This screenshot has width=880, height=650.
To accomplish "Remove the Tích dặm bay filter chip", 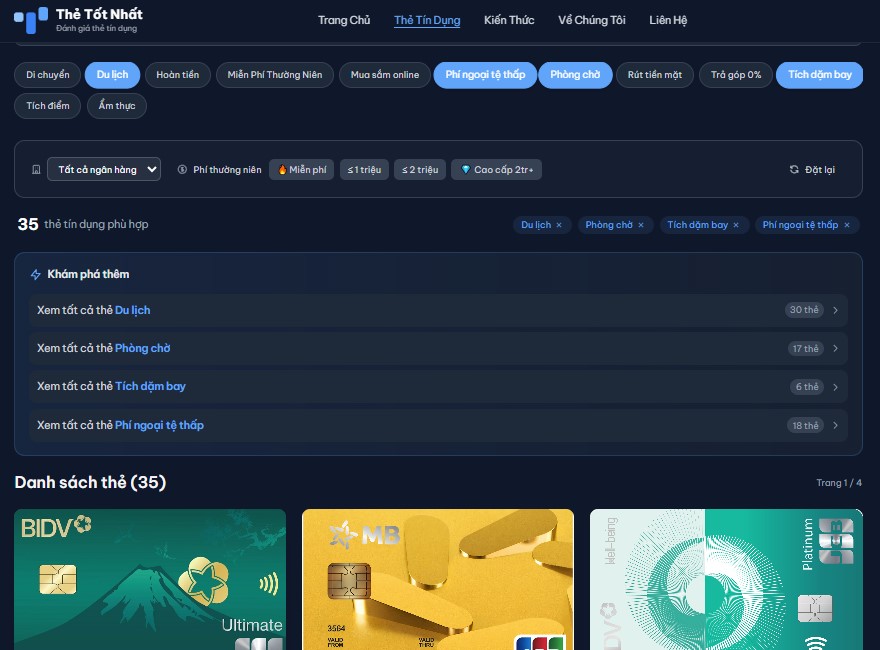I will pos(736,225).
